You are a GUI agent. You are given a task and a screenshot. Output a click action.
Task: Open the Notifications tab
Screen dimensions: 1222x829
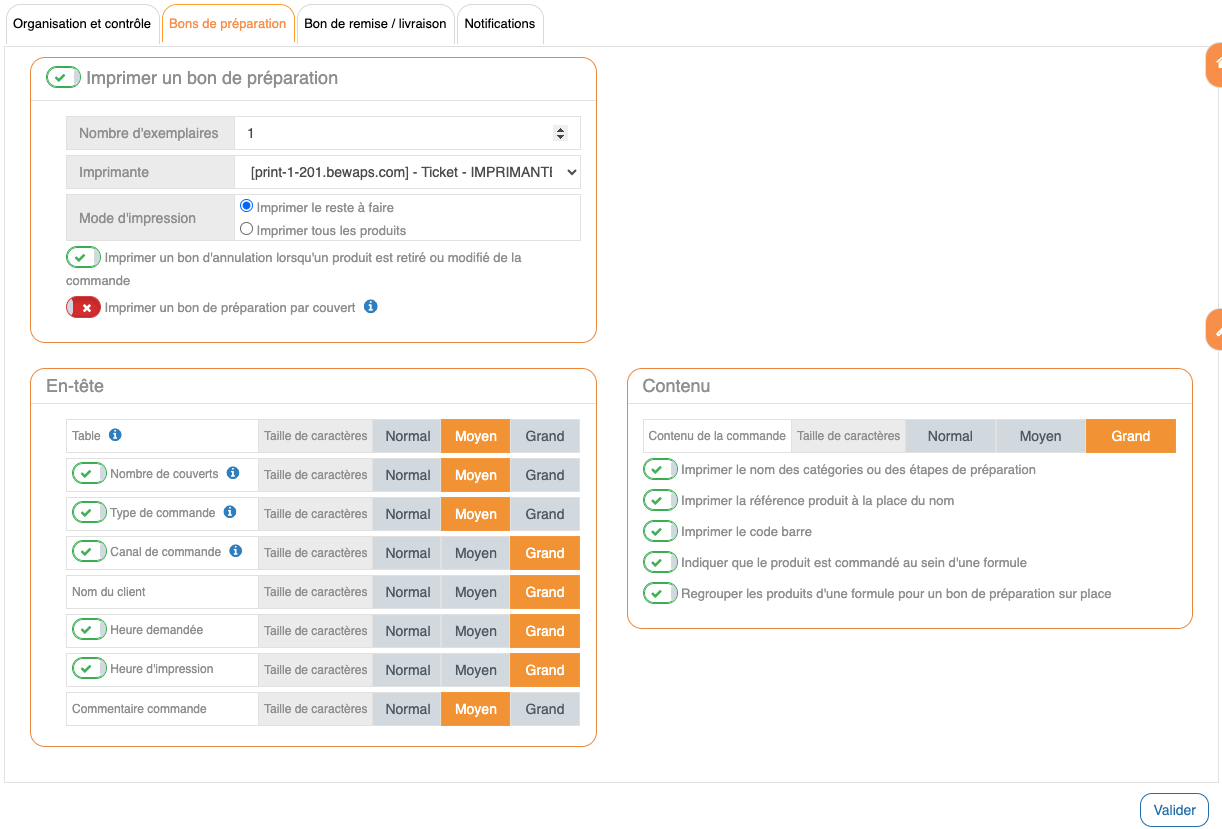pos(499,24)
